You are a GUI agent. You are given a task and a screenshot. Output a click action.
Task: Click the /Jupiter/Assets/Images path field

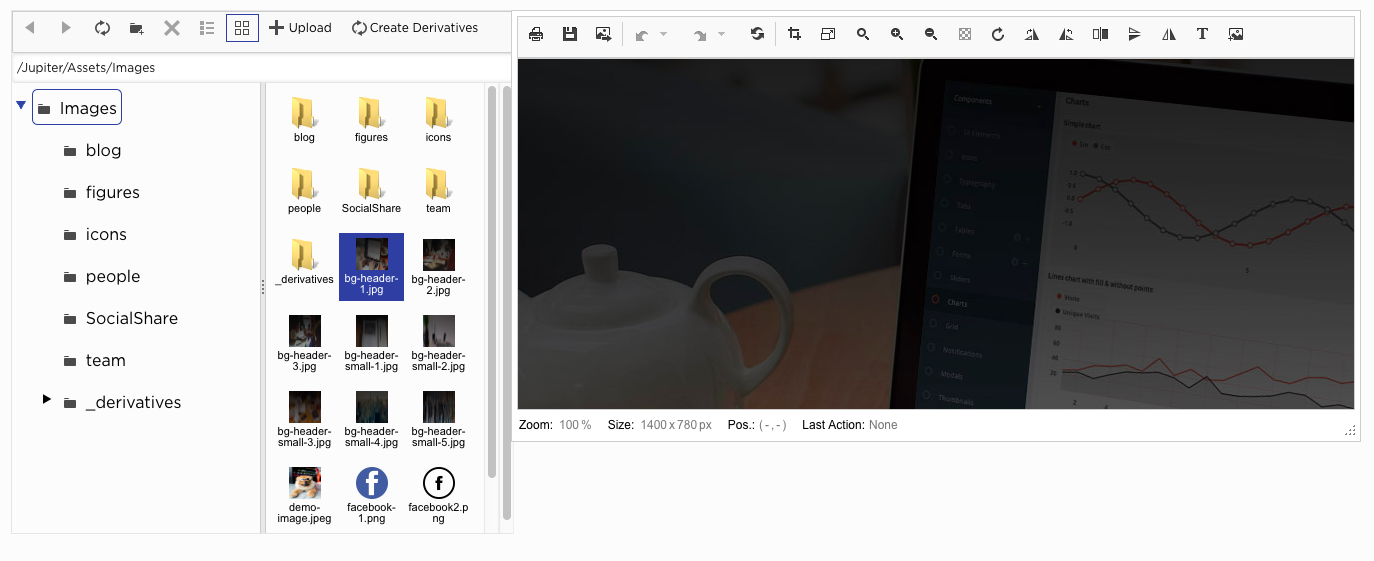(262, 68)
